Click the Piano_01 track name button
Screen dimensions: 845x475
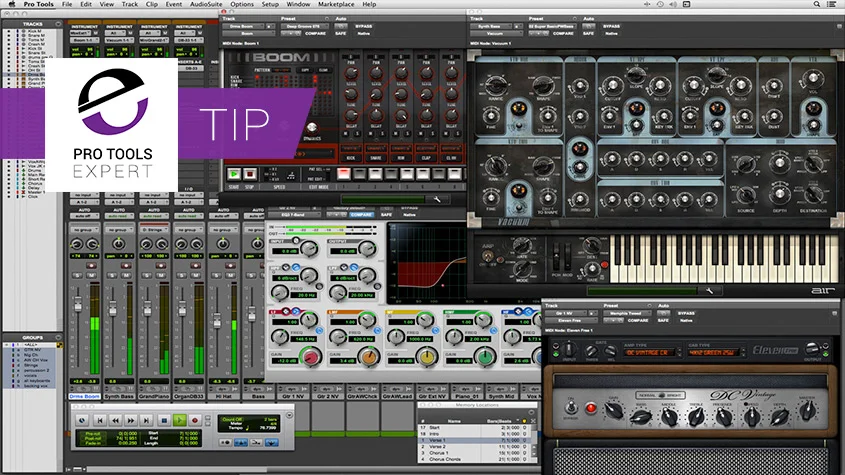(467, 396)
